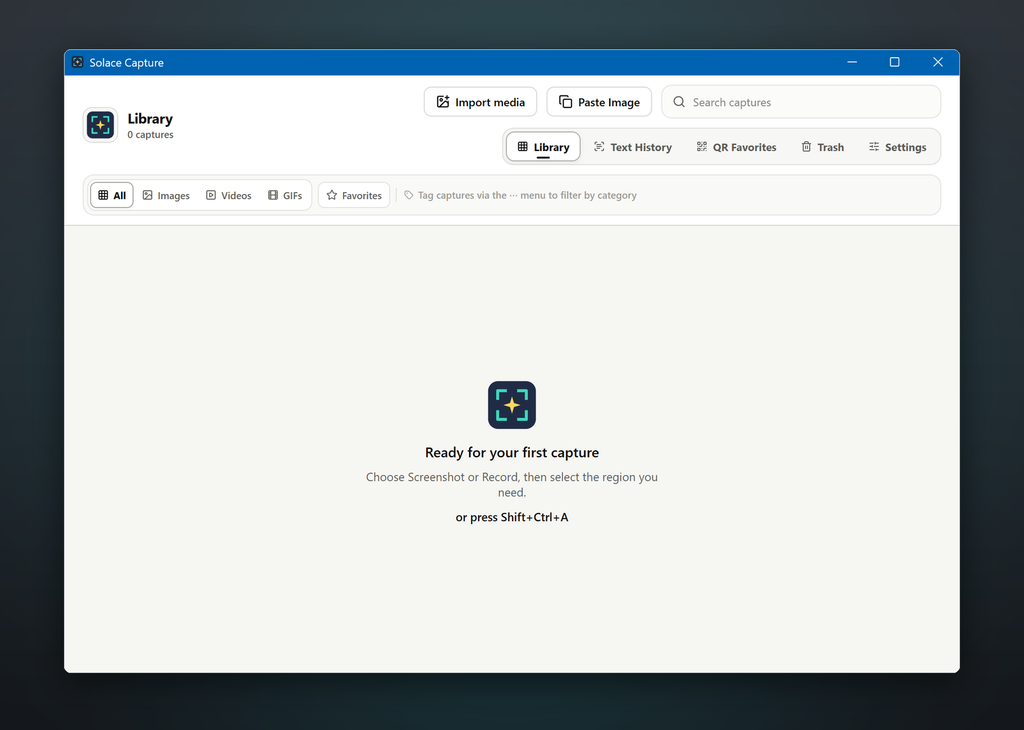Maximize the Solace Capture window
This screenshot has height=730, width=1024.
[895, 62]
